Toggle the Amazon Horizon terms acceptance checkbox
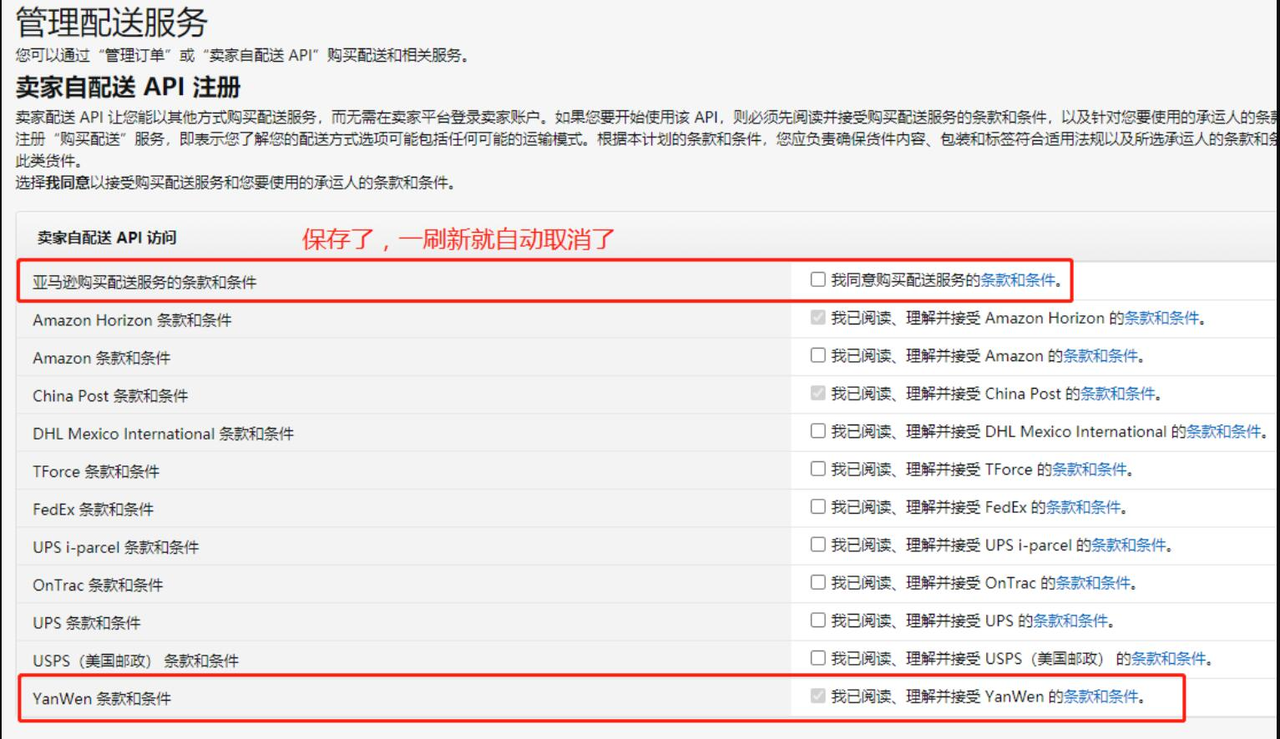This screenshot has height=739, width=1280. point(818,318)
